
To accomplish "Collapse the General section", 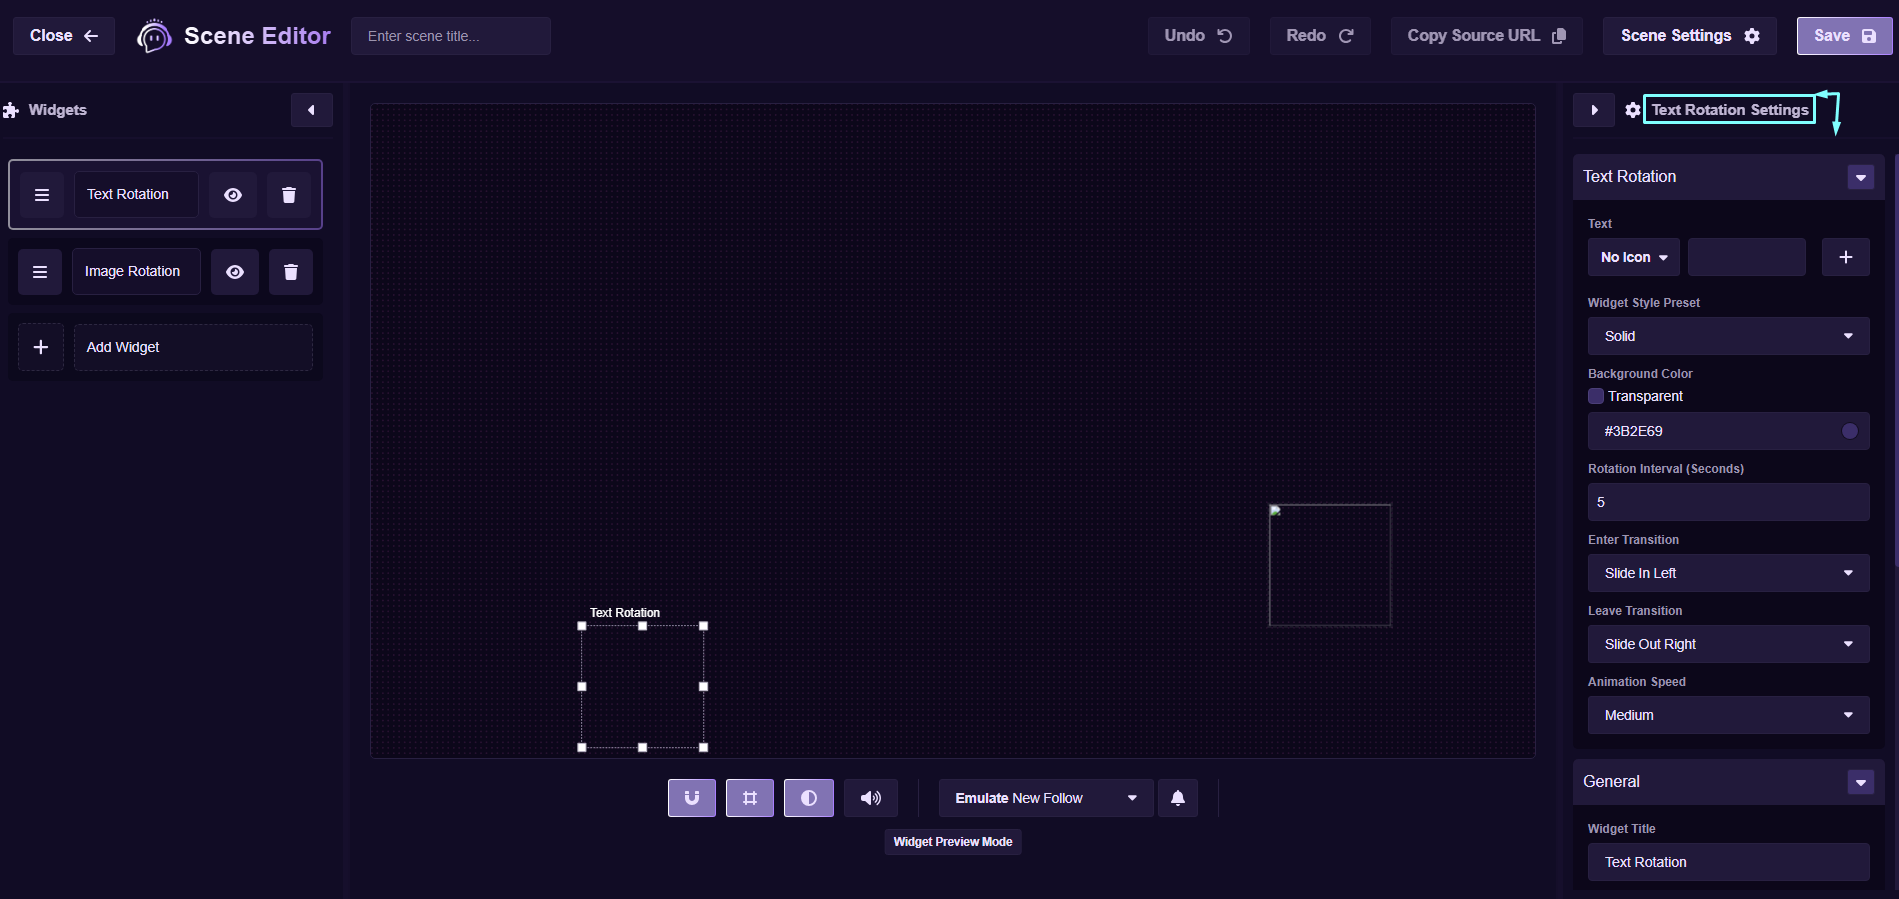I will coord(1861,783).
